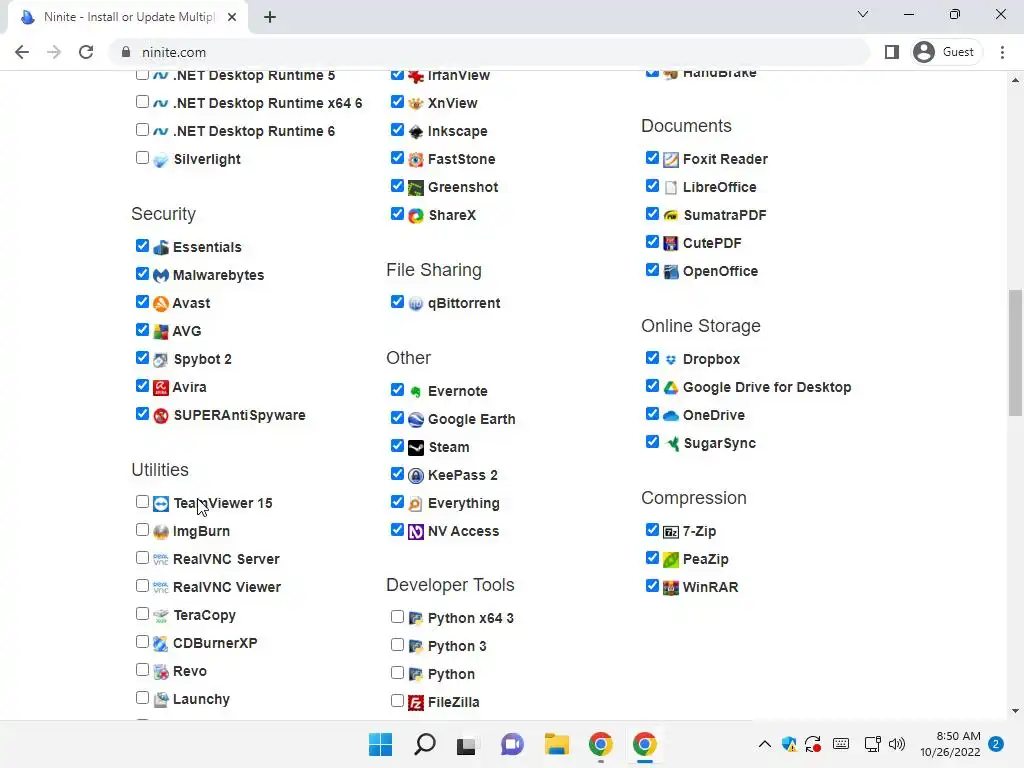Open Windows taskbar search

click(424, 744)
